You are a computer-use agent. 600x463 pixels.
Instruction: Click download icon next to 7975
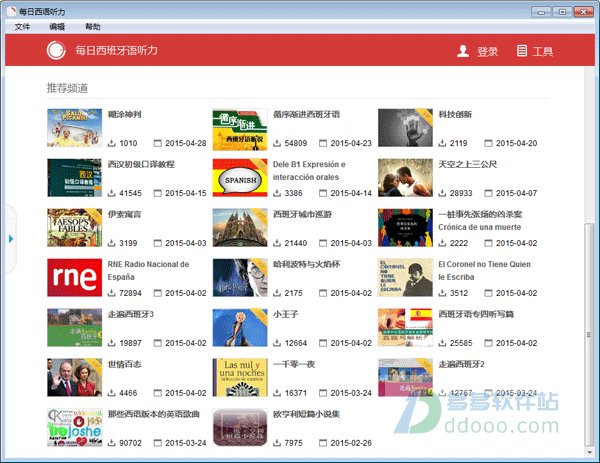[277, 443]
